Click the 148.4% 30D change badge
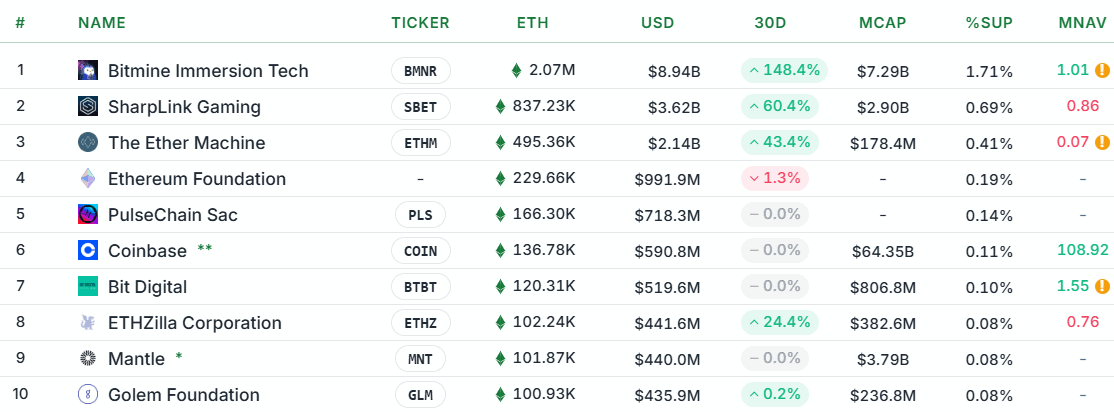Screen dimensions: 1114x412 click(780, 71)
